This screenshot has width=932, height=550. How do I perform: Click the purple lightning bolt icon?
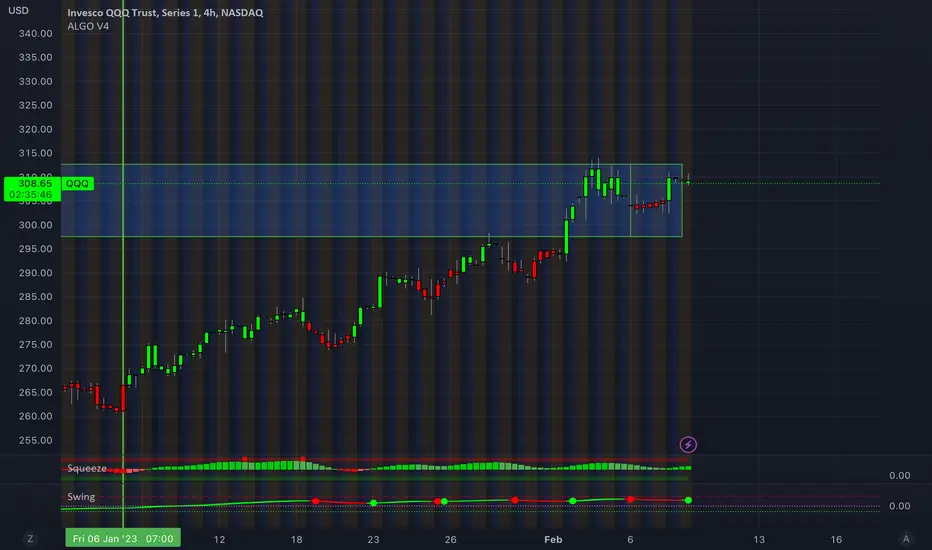click(x=688, y=444)
